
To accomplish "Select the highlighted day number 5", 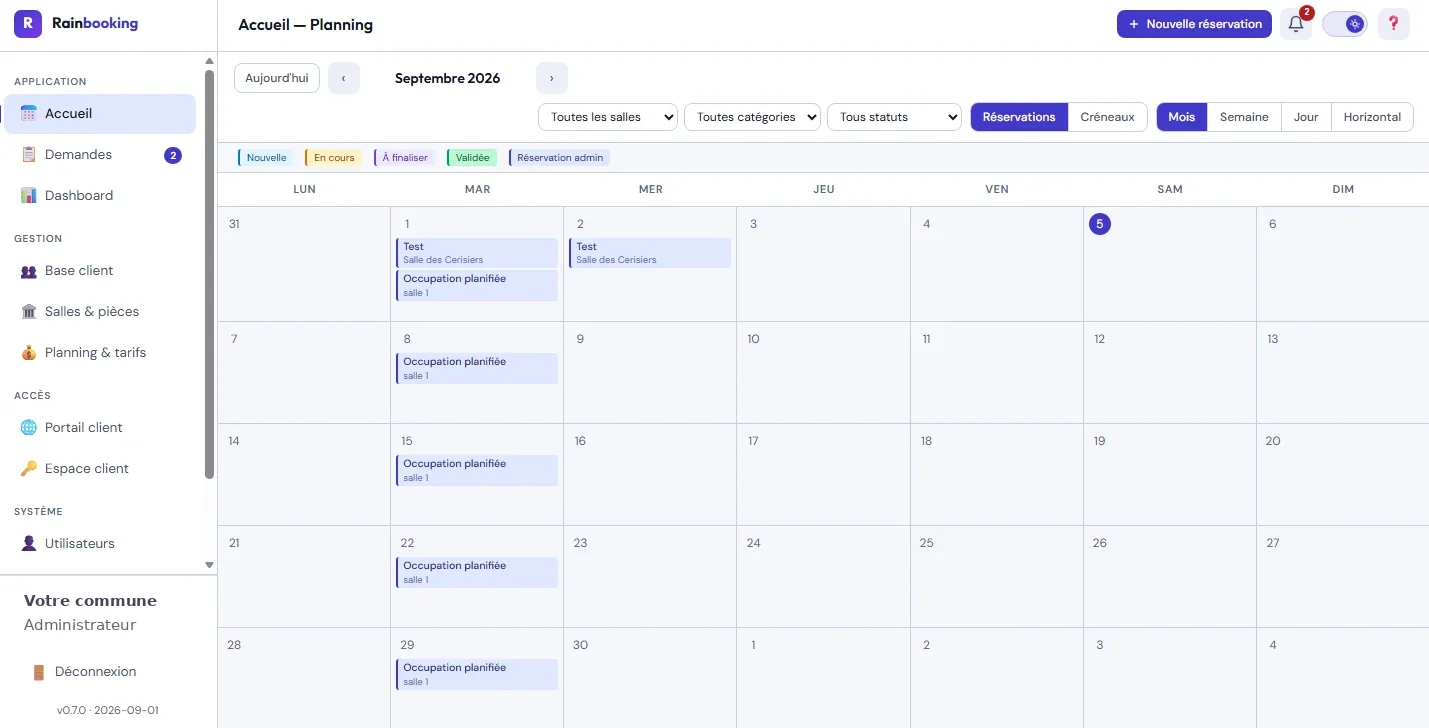I will tap(1099, 224).
